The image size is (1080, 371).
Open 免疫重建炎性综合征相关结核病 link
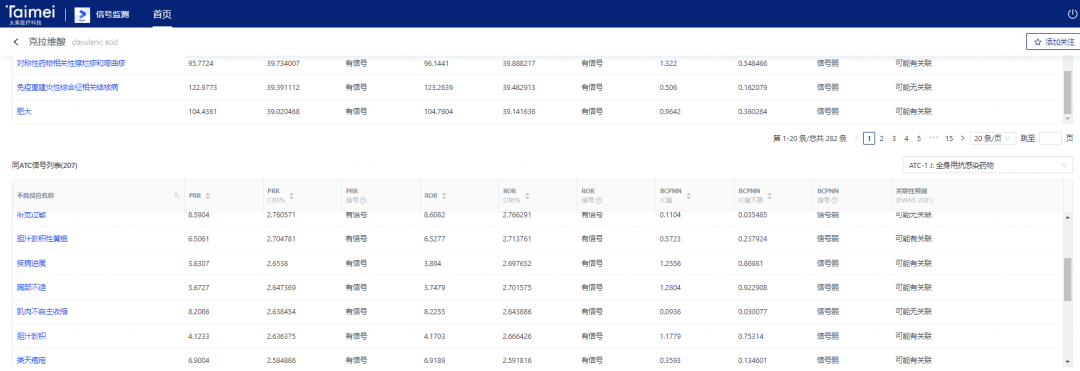(x=68, y=87)
